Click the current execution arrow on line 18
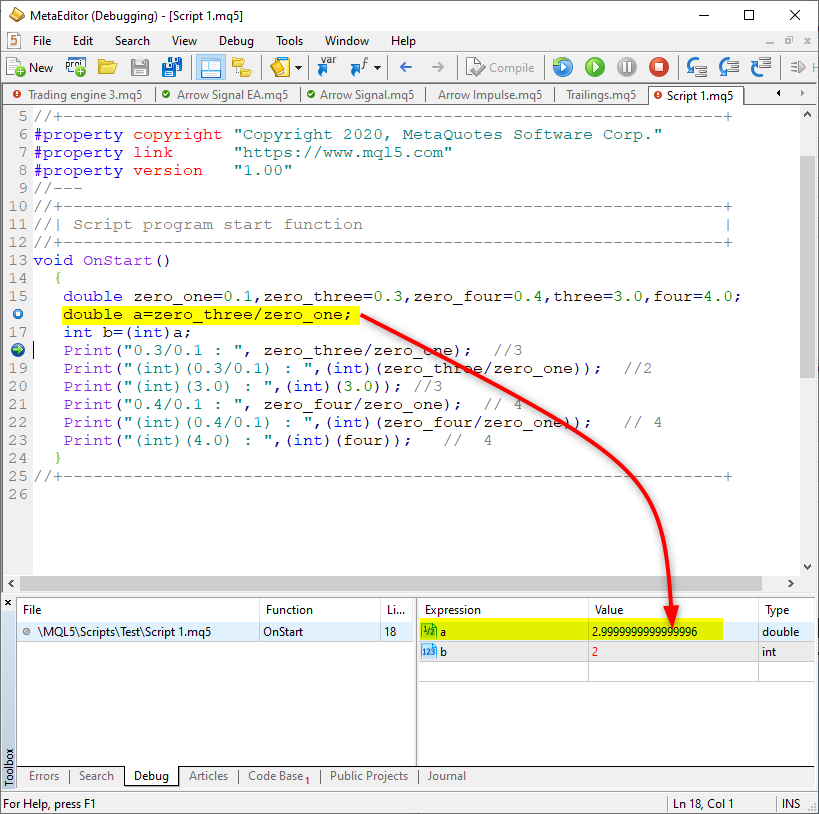This screenshot has height=814, width=819. pos(18,350)
